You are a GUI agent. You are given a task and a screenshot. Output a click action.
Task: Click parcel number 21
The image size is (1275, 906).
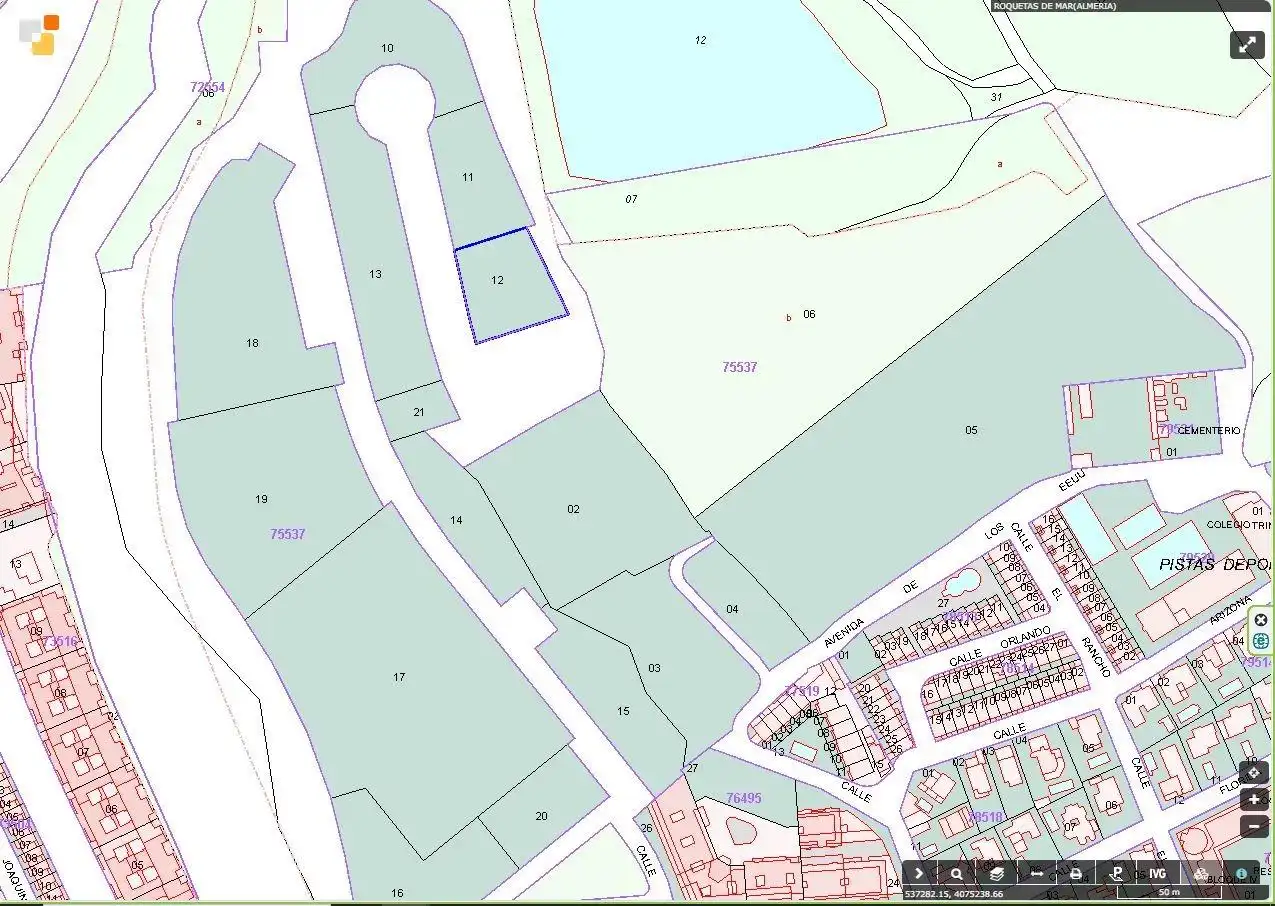tap(419, 412)
